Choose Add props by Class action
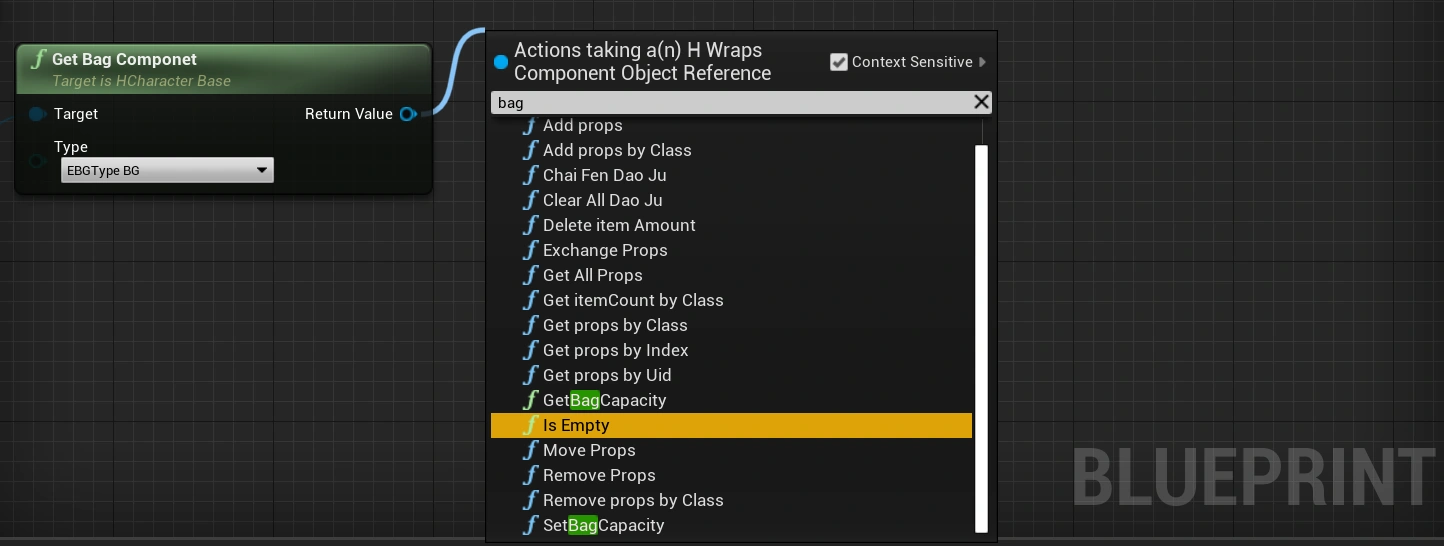 pyautogui.click(x=616, y=150)
